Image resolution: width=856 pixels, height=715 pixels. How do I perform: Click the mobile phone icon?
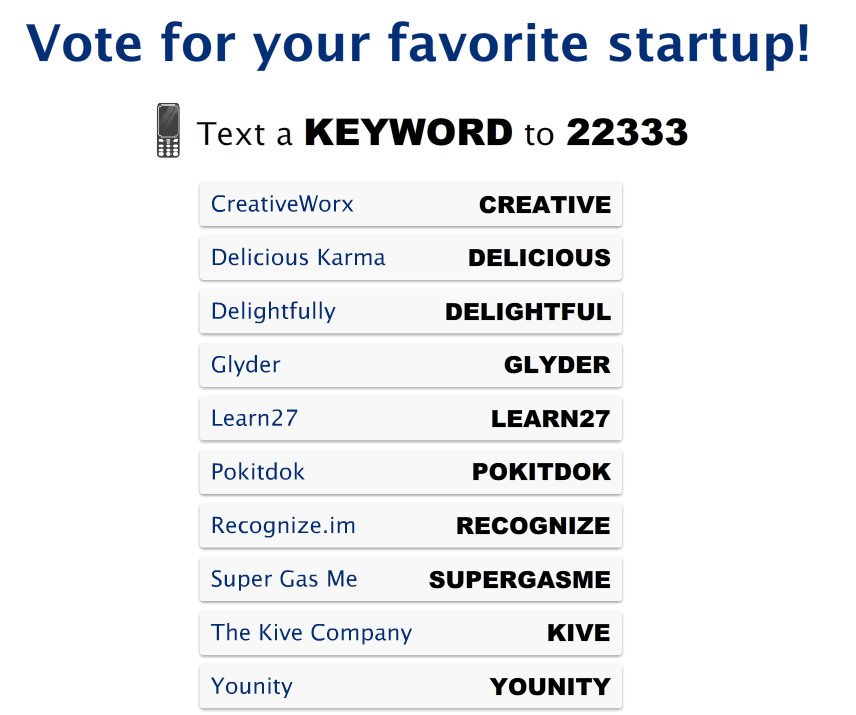168,131
